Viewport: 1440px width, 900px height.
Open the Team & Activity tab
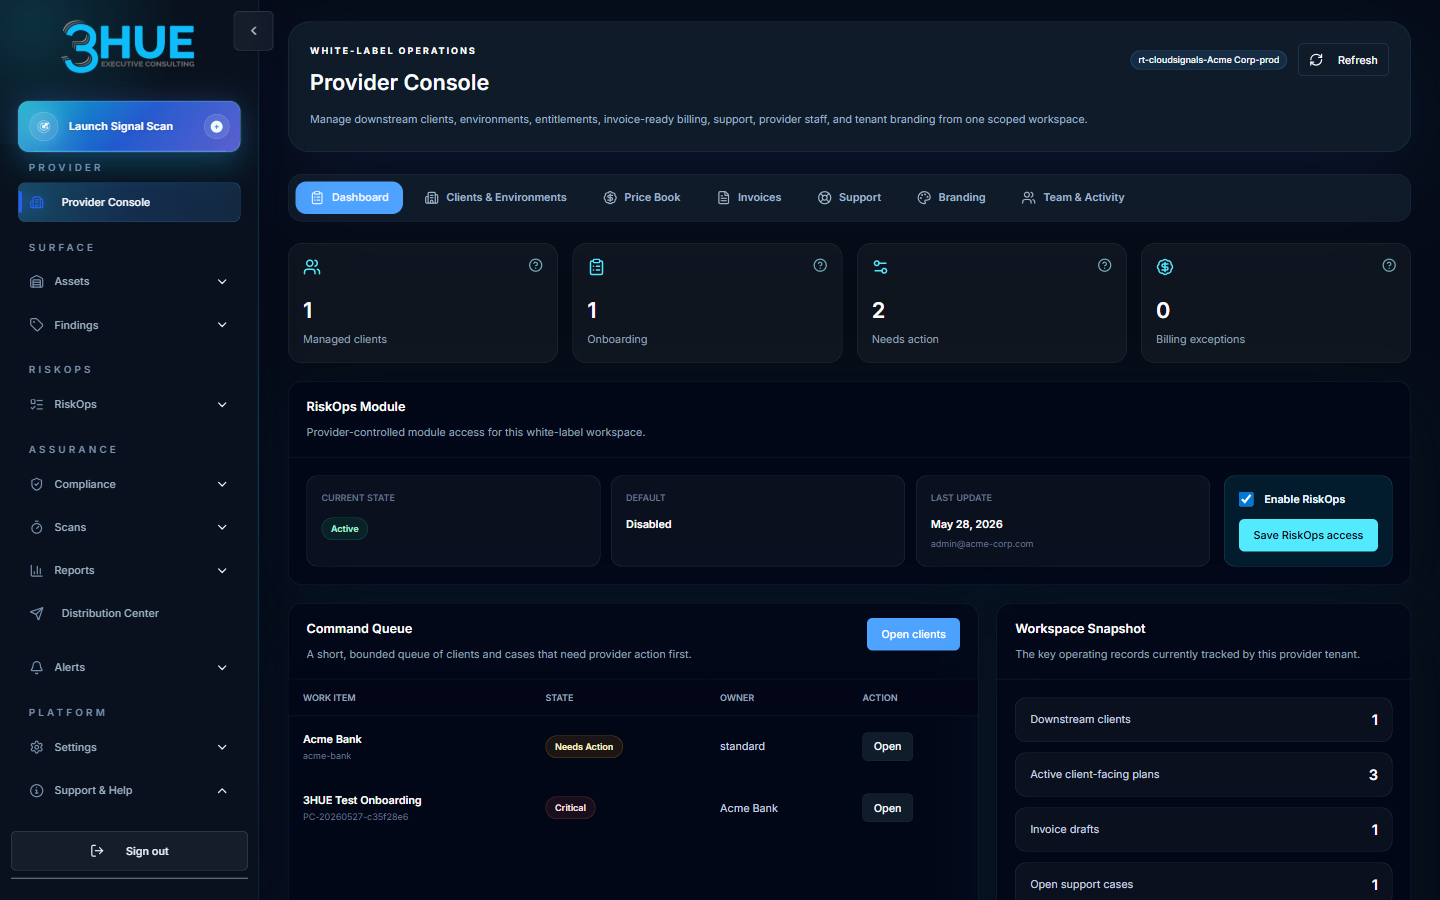click(1073, 198)
